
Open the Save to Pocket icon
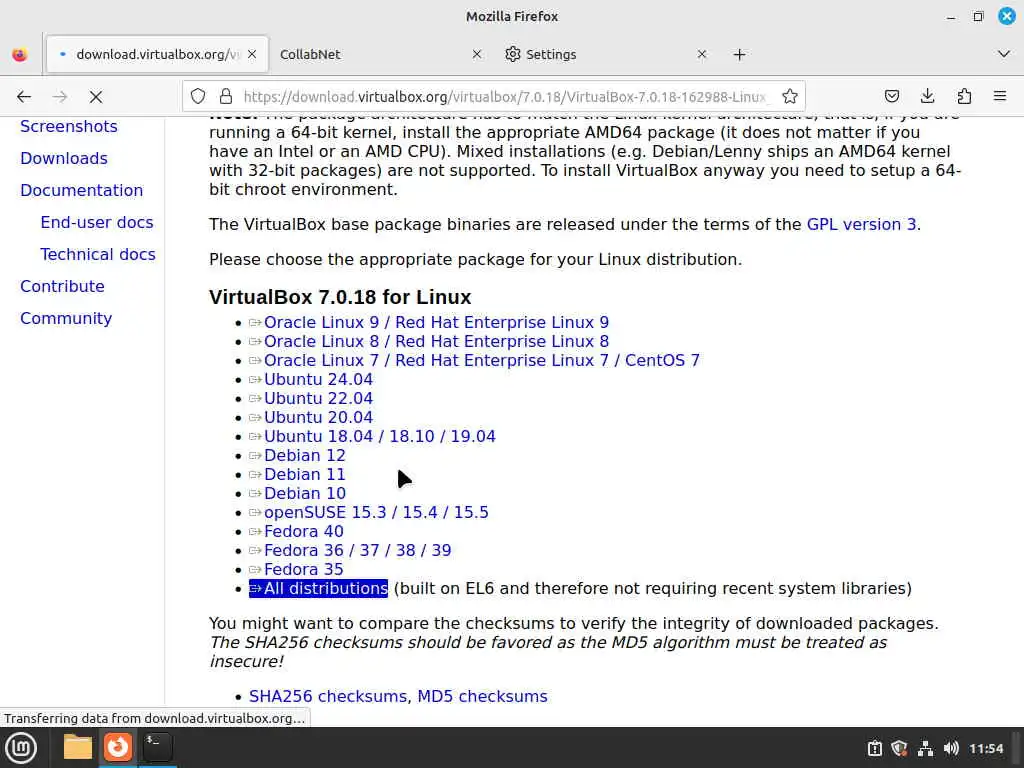pos(891,97)
